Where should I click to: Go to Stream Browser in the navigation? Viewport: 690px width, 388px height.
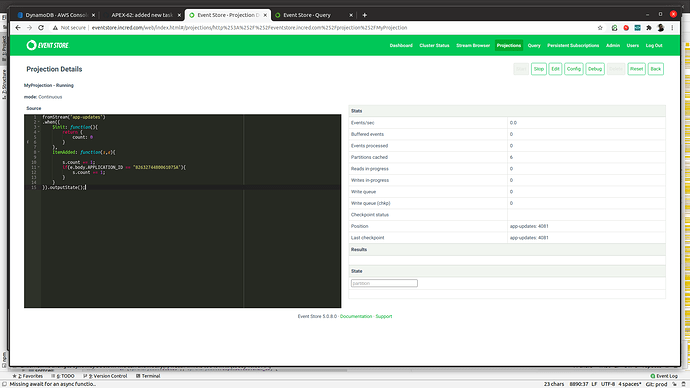tap(473, 45)
